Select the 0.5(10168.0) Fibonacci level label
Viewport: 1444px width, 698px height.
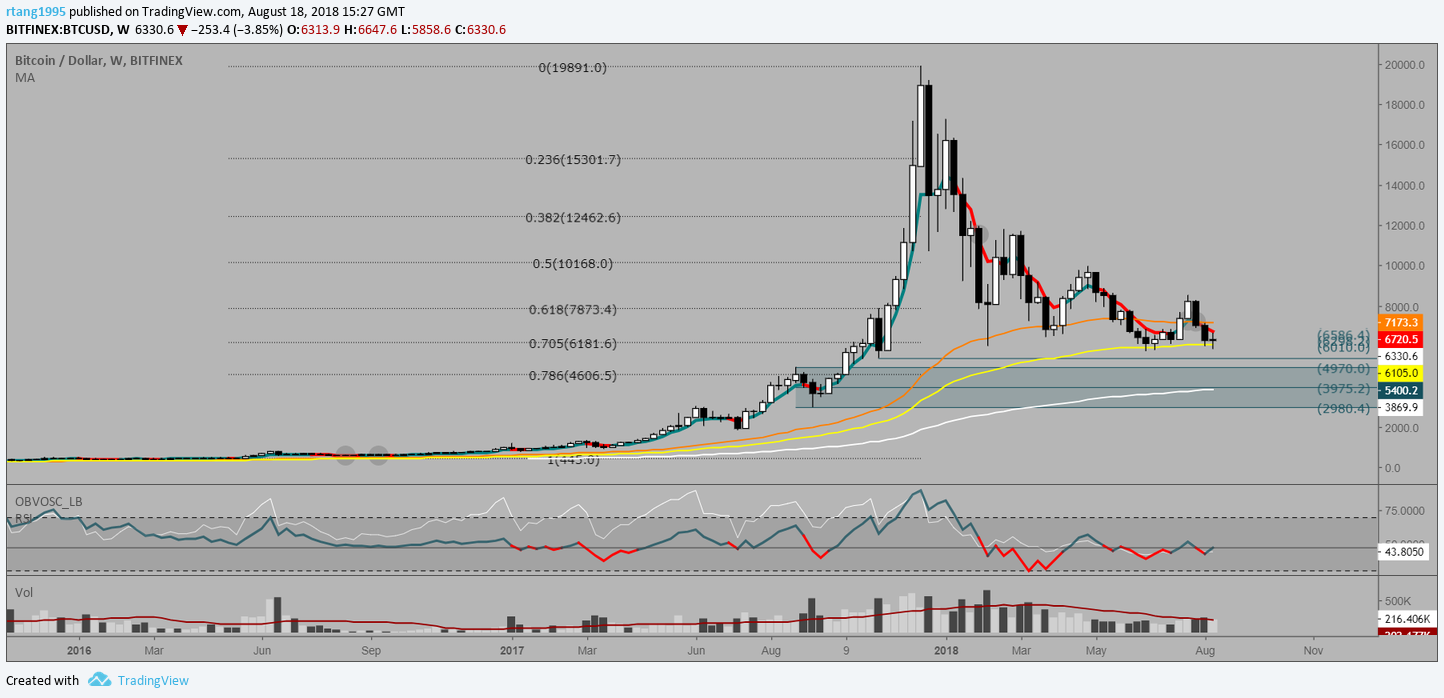[573, 264]
